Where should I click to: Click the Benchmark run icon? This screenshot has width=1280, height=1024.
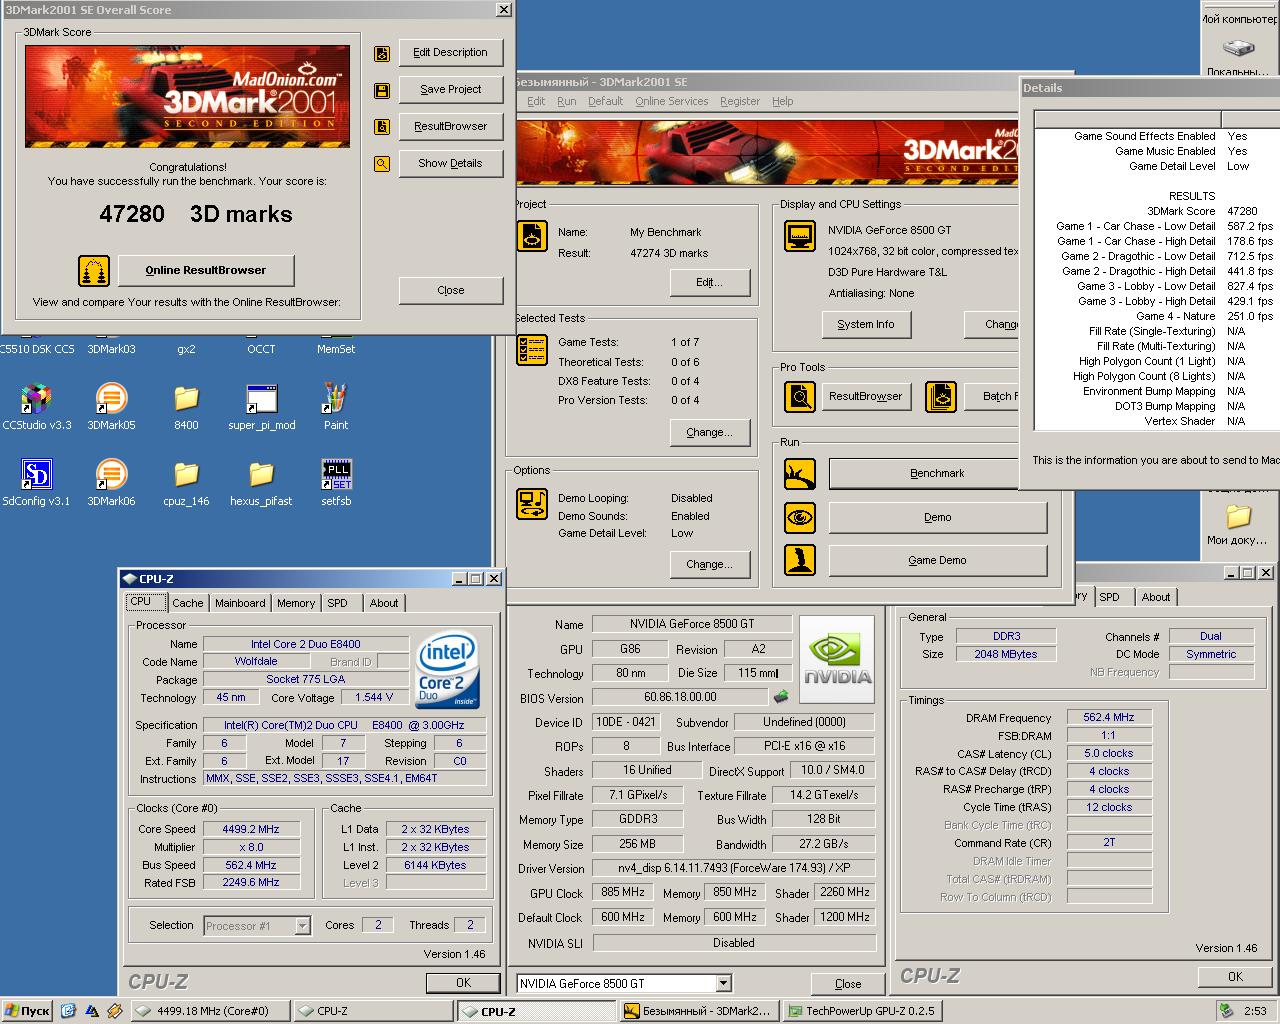(x=800, y=474)
